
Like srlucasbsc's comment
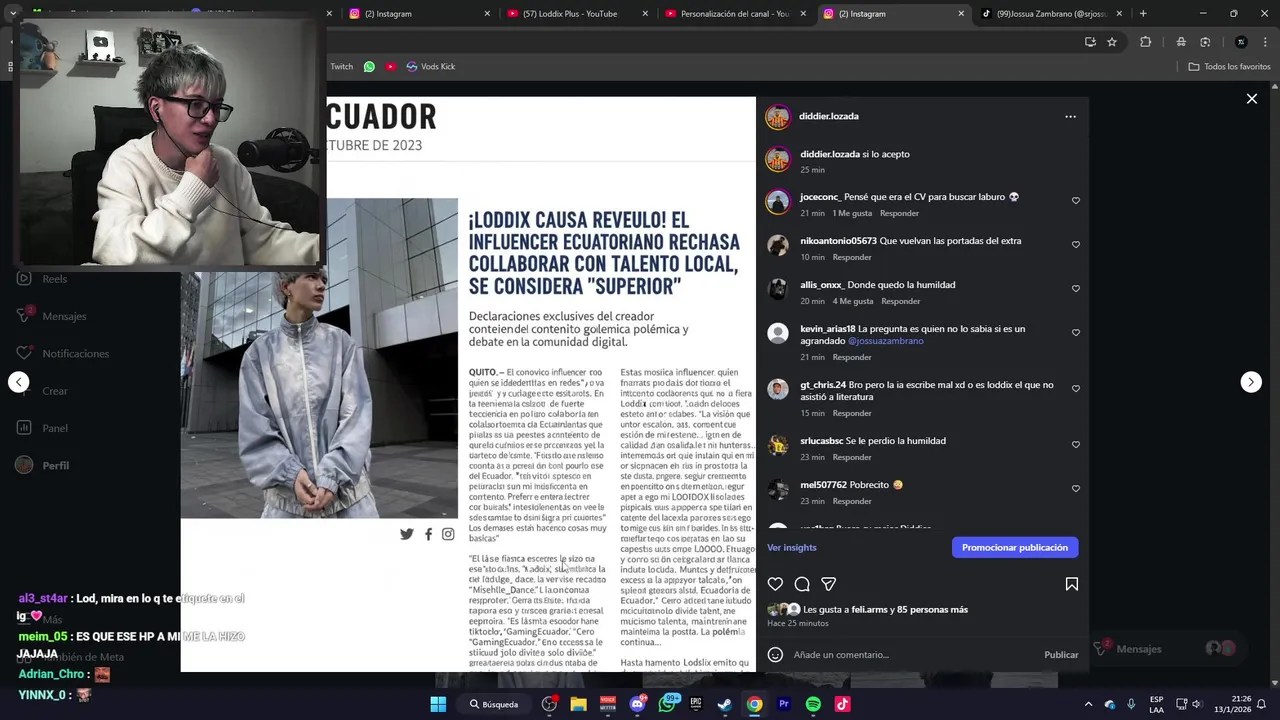coord(1076,445)
